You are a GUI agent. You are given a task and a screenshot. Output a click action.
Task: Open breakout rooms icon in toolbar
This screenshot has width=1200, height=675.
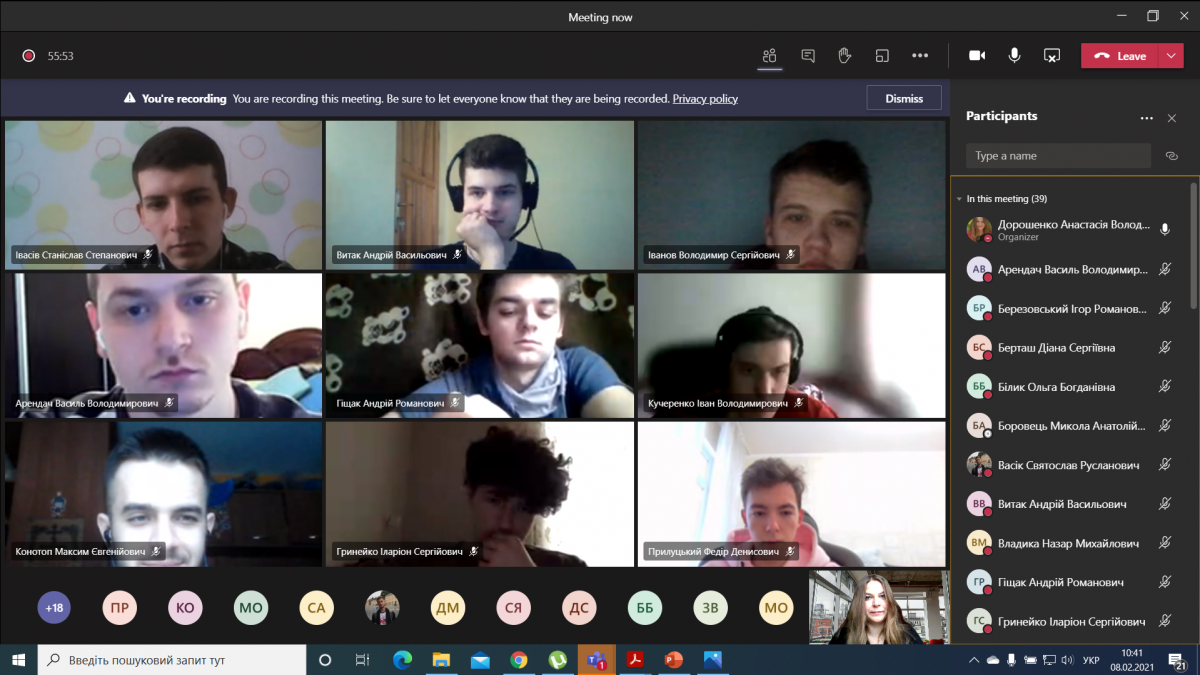(882, 56)
